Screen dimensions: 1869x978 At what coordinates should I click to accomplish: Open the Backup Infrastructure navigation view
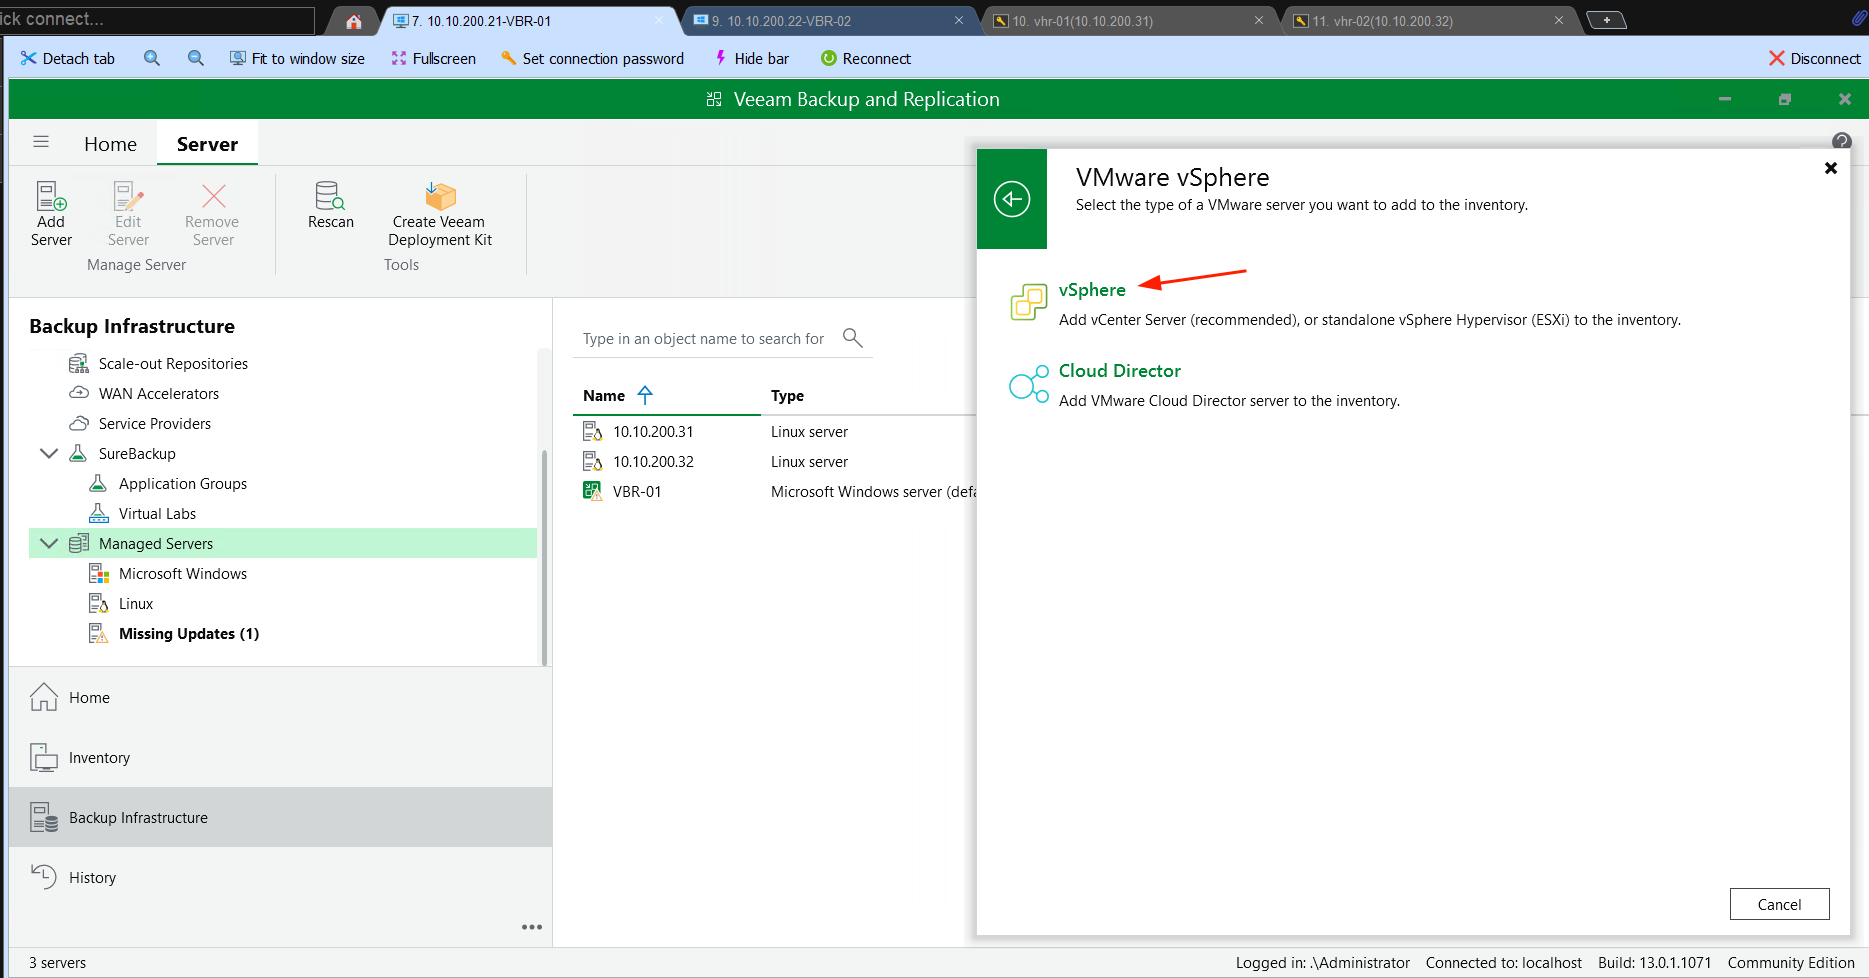click(280, 817)
